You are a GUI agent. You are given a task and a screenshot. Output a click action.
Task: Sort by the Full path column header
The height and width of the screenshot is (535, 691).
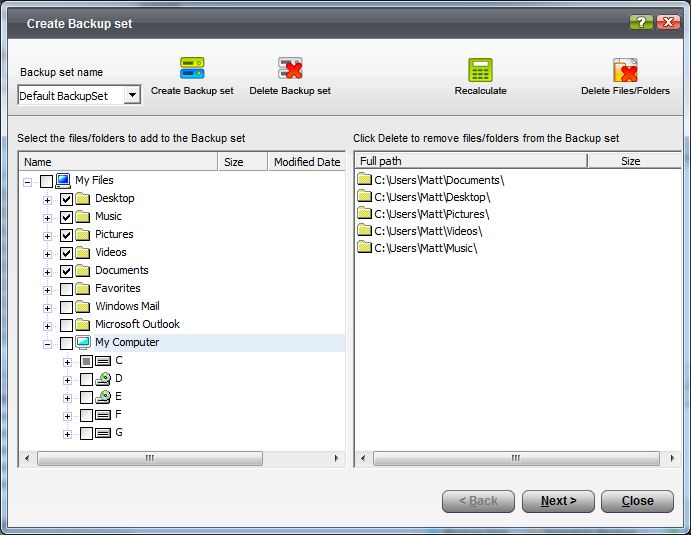click(471, 161)
